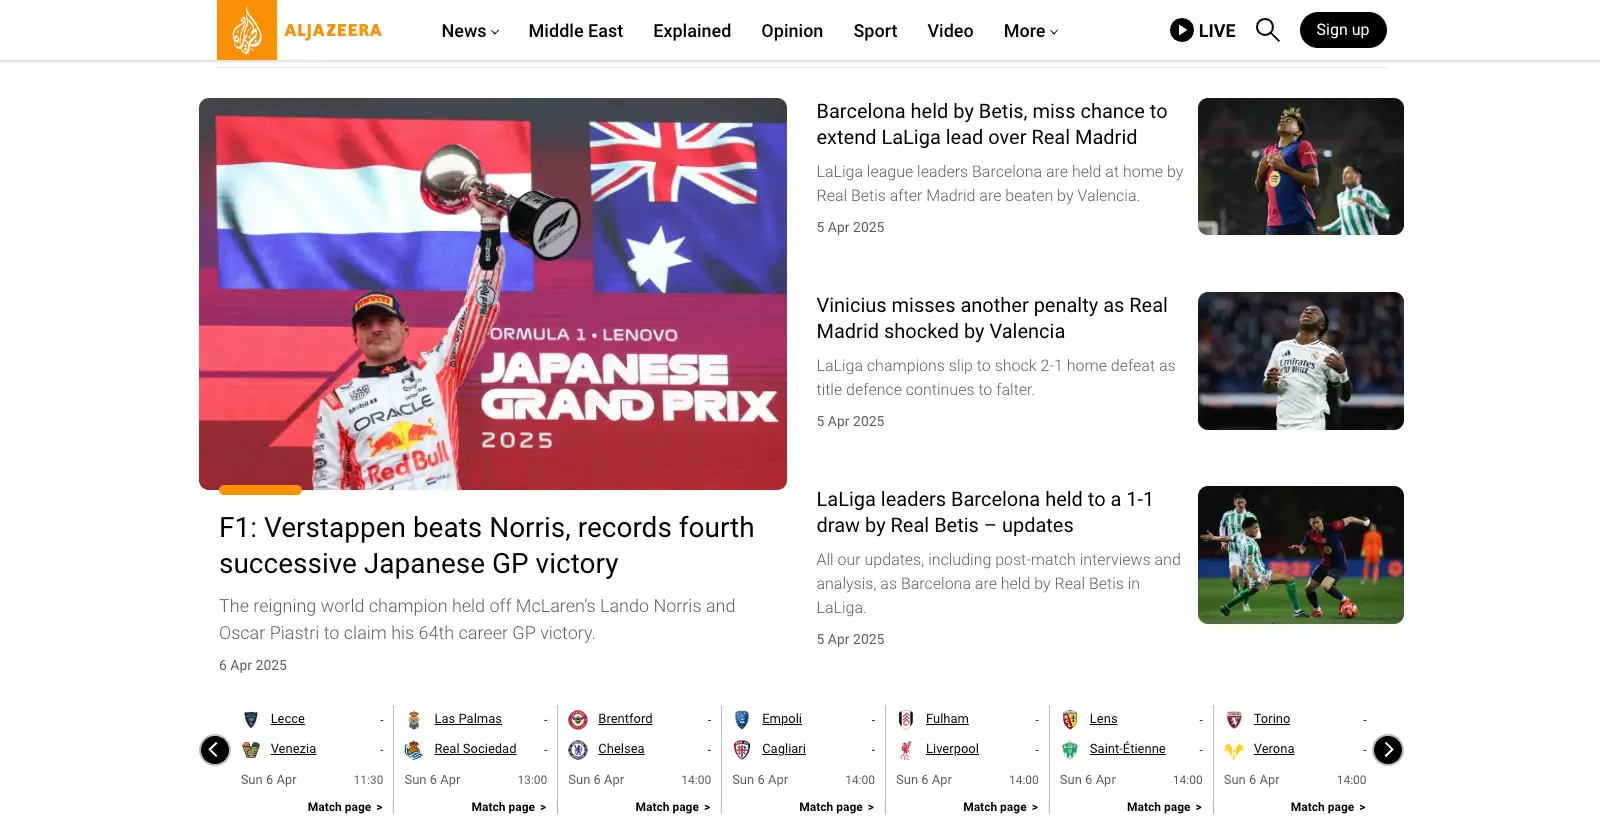Select the Opinion menu item
This screenshot has height=840, width=1600.
pyautogui.click(x=792, y=31)
